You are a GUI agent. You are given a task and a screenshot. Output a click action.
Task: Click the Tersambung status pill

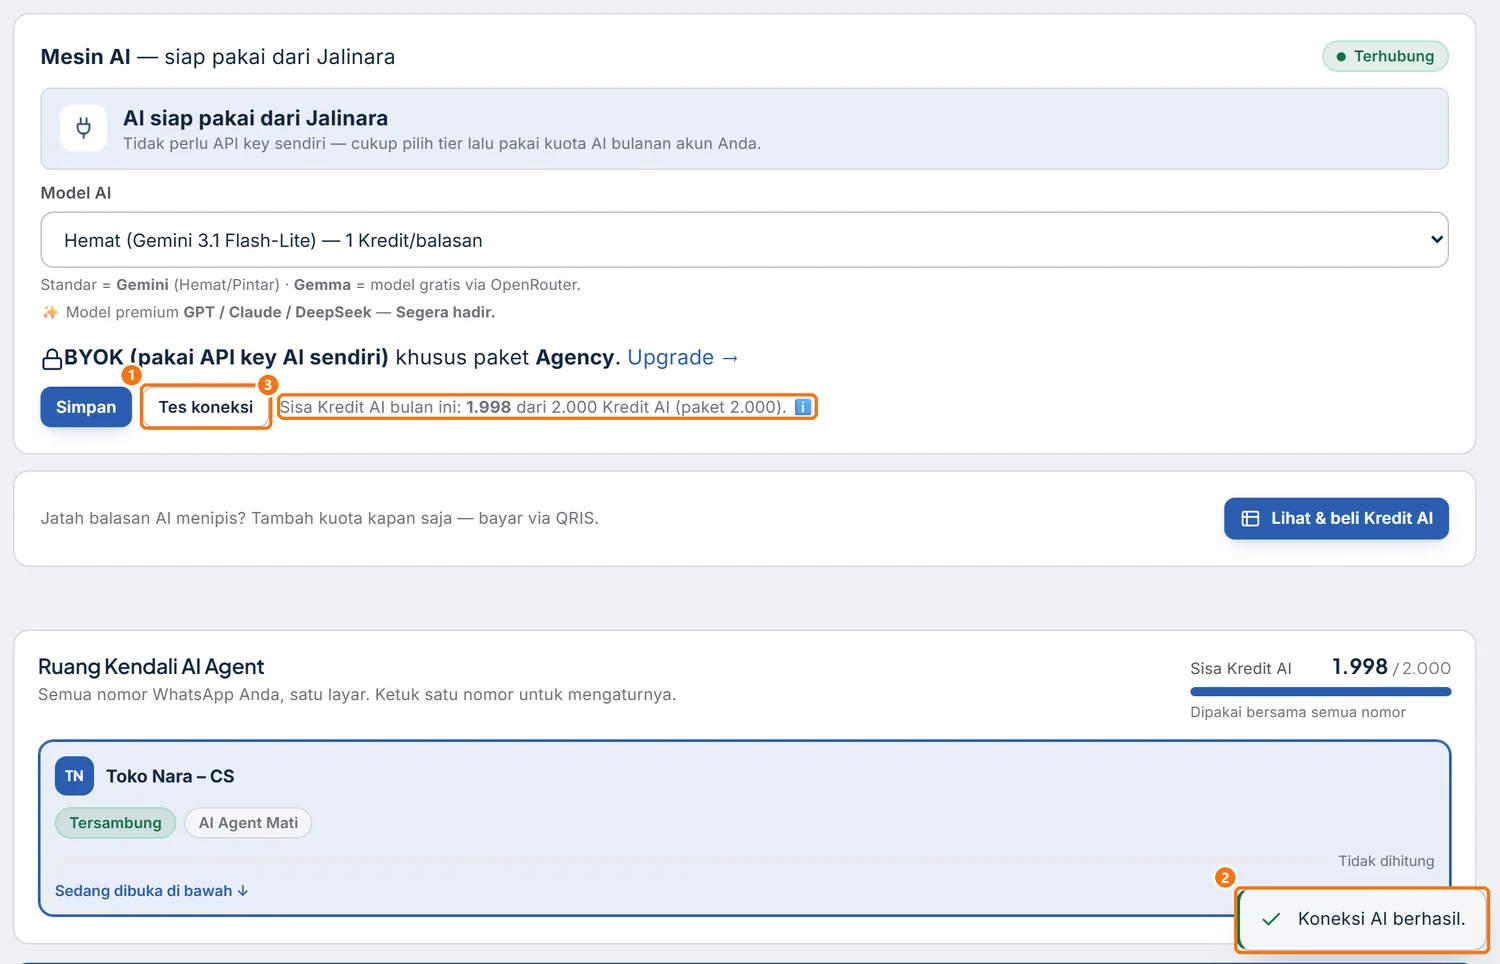[115, 823]
